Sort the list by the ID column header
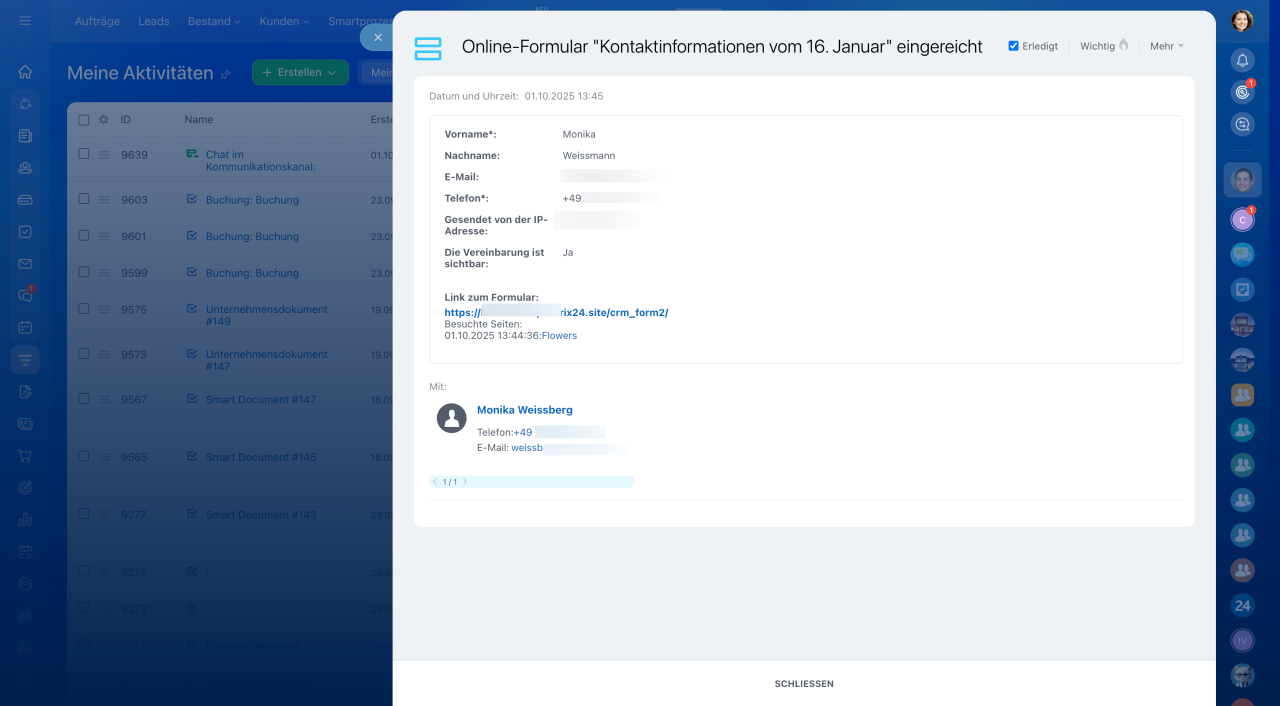The height and width of the screenshot is (706, 1280). (126, 119)
